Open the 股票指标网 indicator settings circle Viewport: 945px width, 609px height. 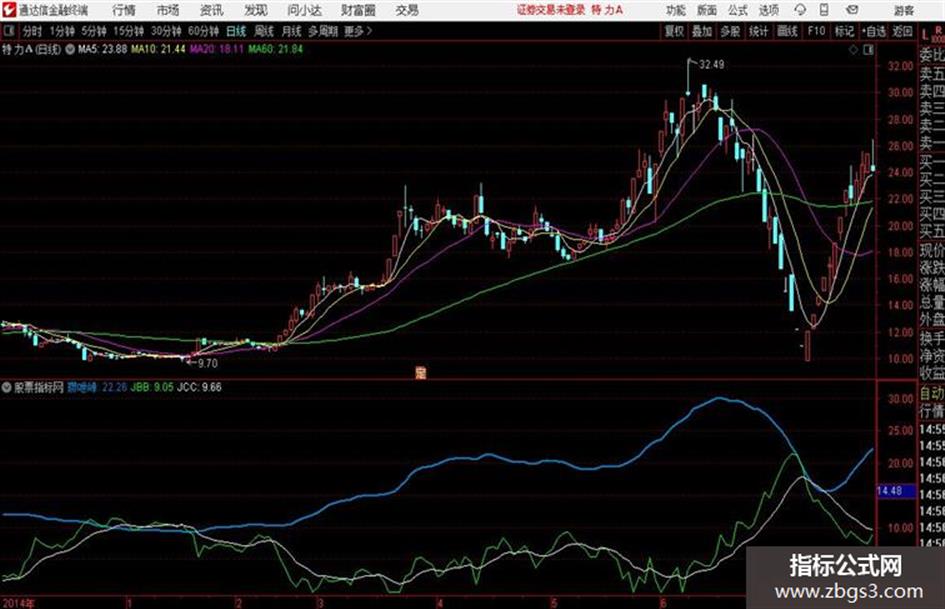pyautogui.click(x=7, y=387)
